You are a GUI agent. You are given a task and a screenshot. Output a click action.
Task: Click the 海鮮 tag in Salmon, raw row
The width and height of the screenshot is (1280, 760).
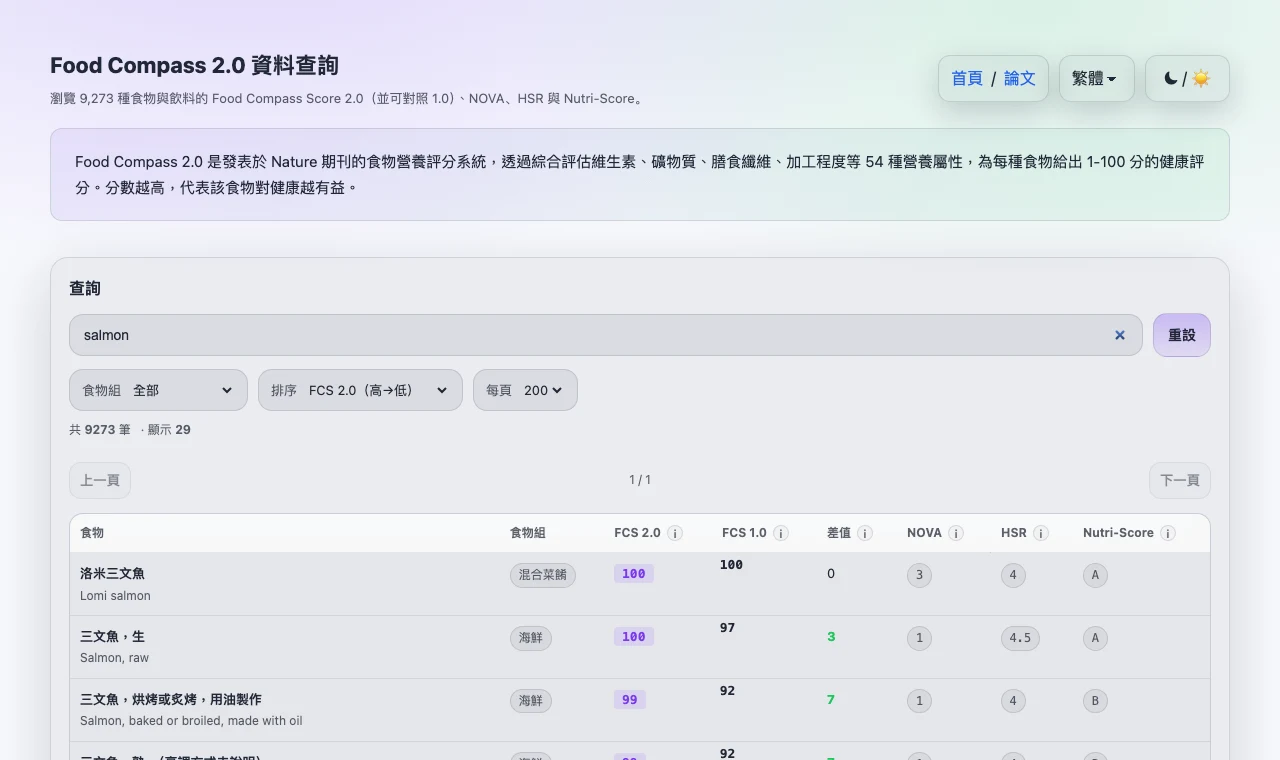531,638
